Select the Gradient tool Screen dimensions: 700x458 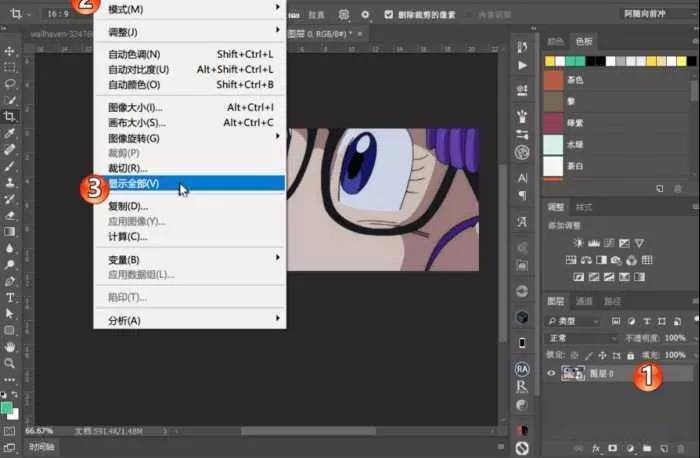tap(9, 232)
